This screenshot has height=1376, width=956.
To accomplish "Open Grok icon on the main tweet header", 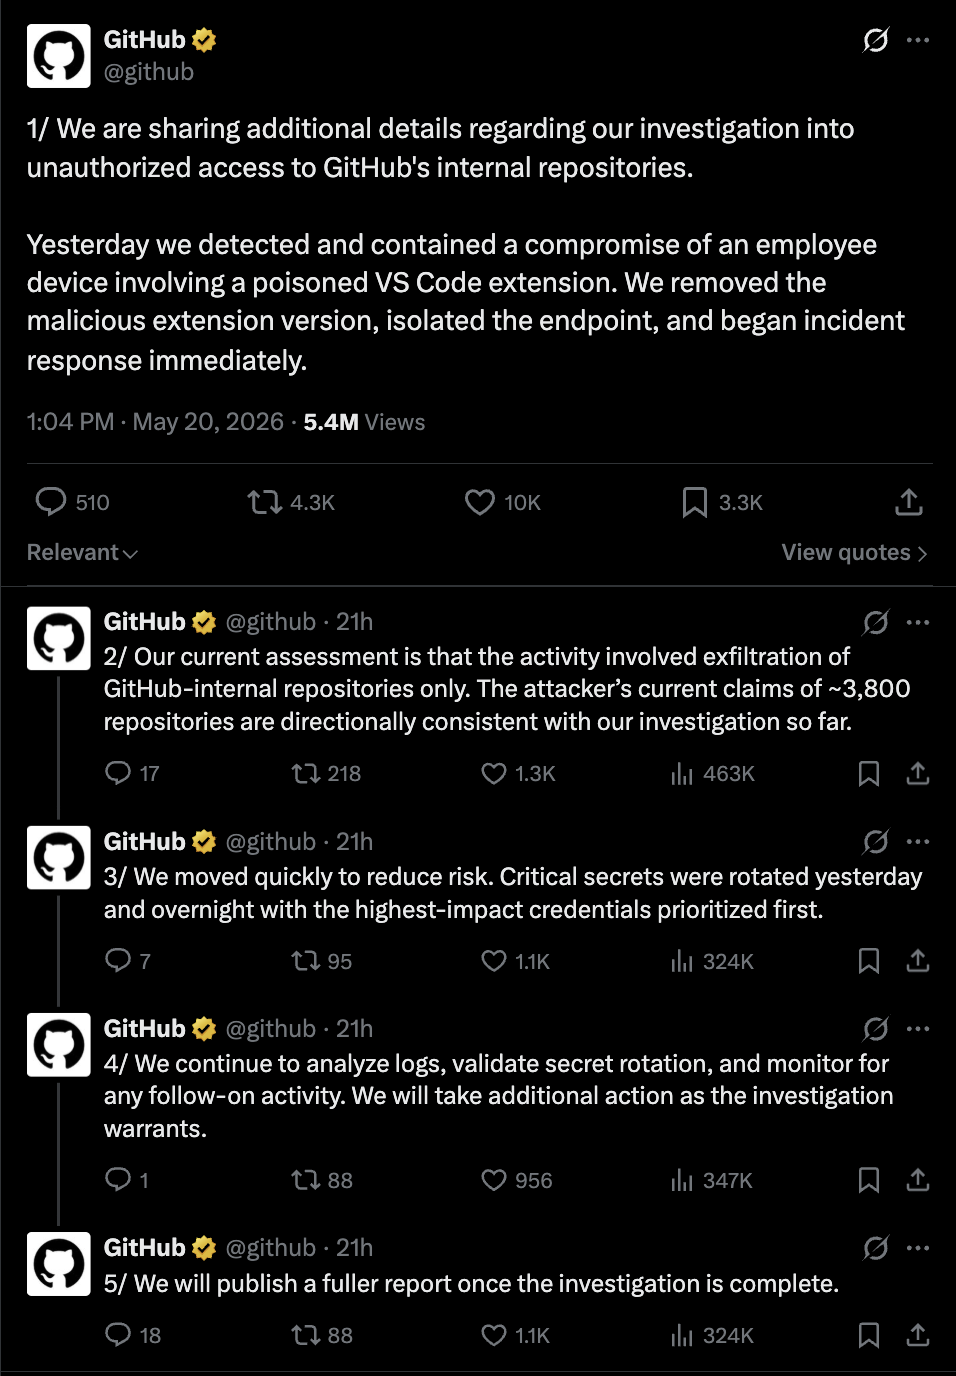I will pos(876,40).
